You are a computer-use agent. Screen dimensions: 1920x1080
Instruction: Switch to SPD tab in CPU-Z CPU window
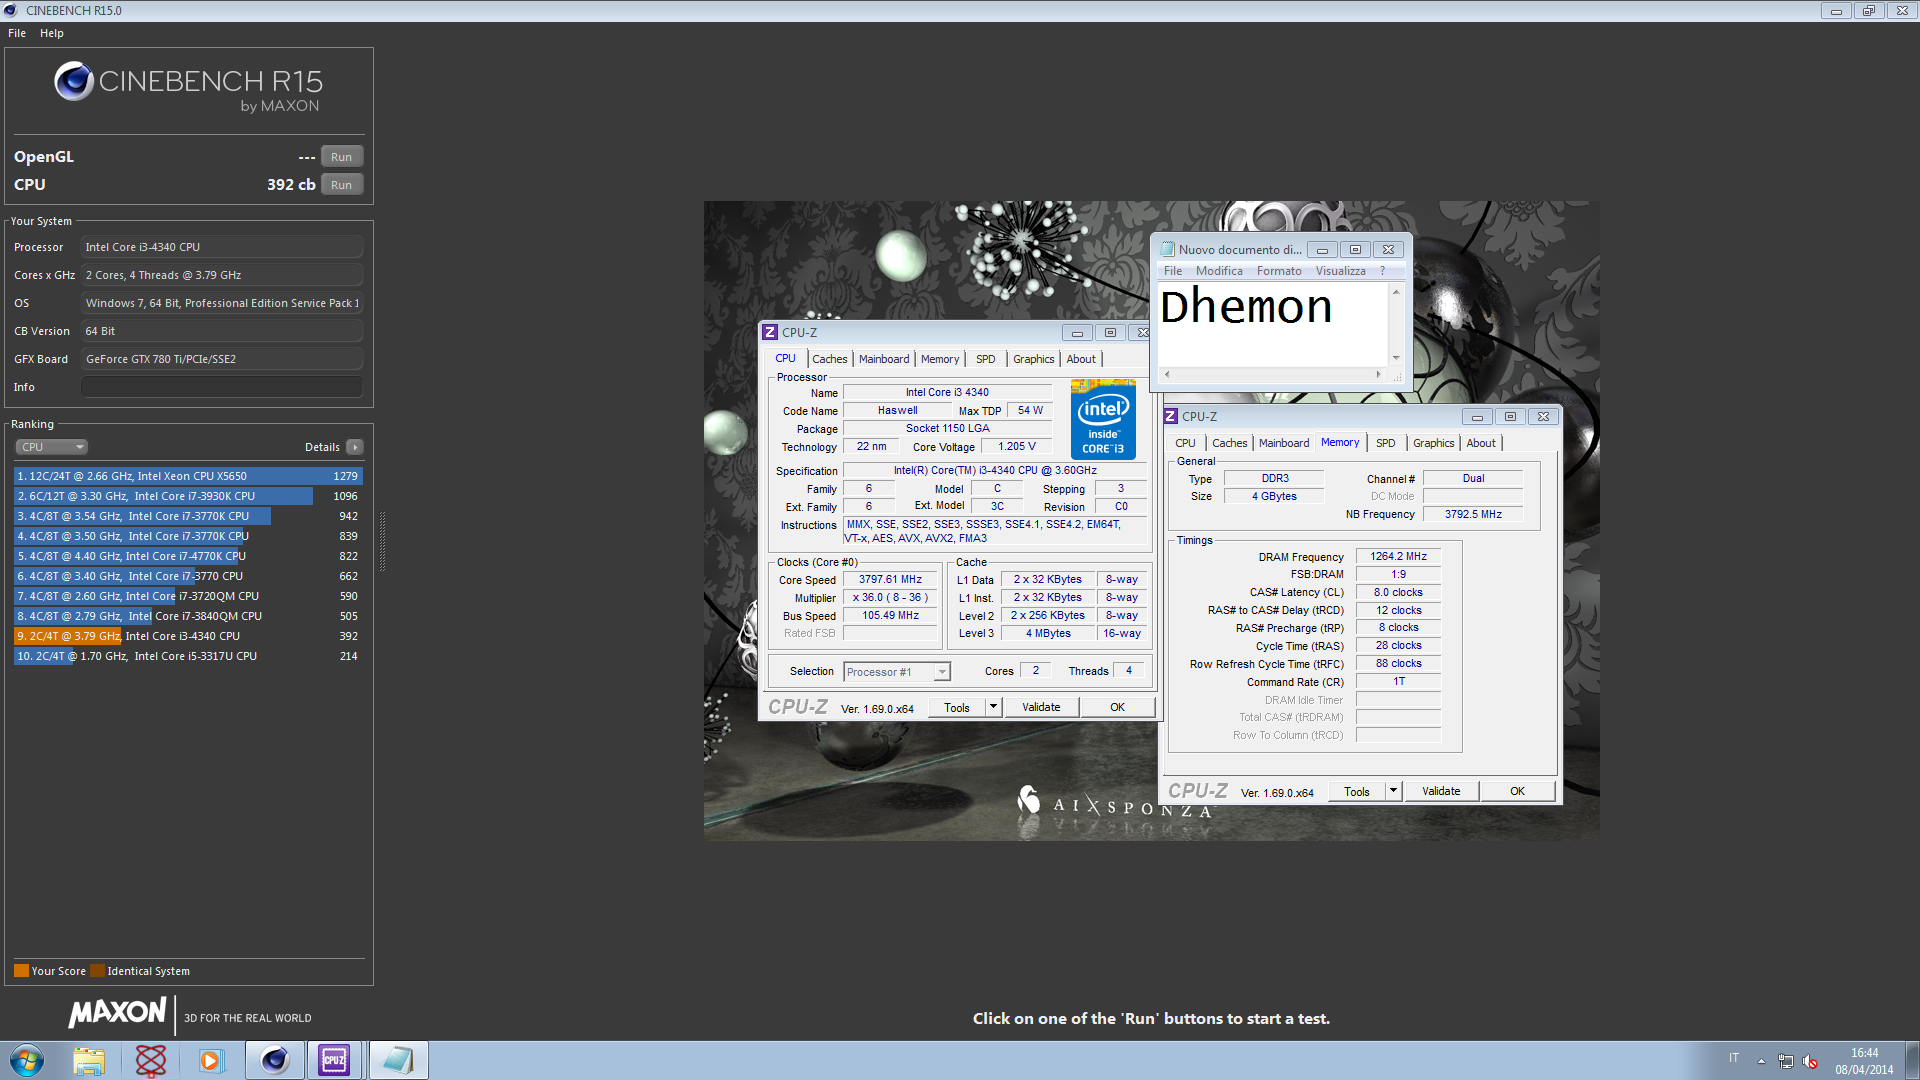(986, 359)
